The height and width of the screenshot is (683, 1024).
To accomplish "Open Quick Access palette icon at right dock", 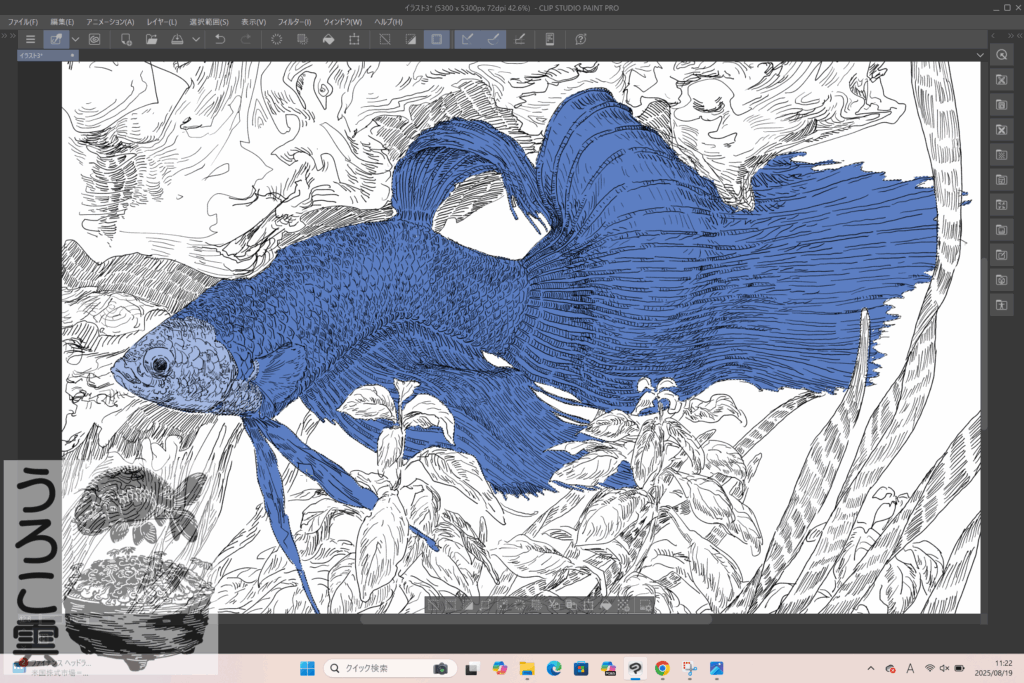I will 1001,56.
